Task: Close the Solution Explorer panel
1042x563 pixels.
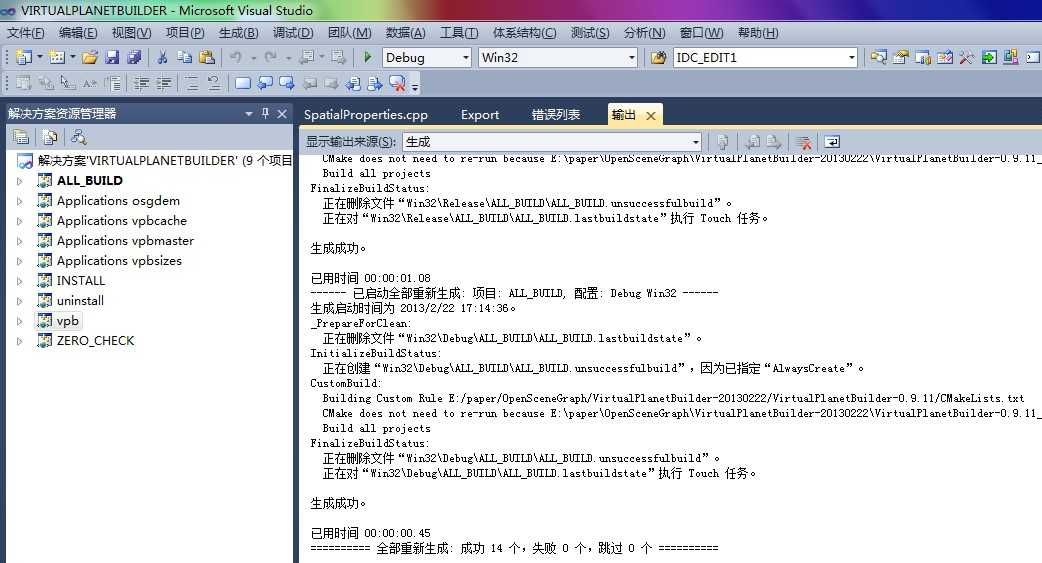Action: 282,114
